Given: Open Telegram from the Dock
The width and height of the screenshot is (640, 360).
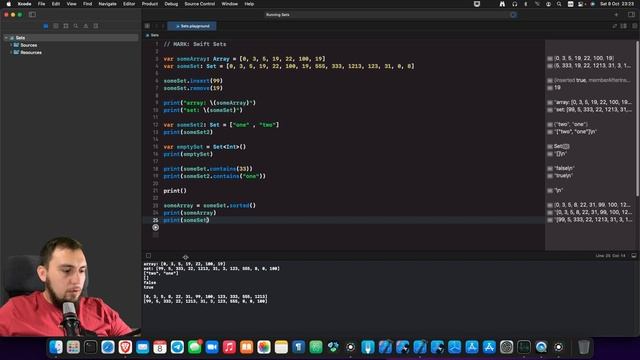Looking at the screenshot, I should [x=178, y=347].
